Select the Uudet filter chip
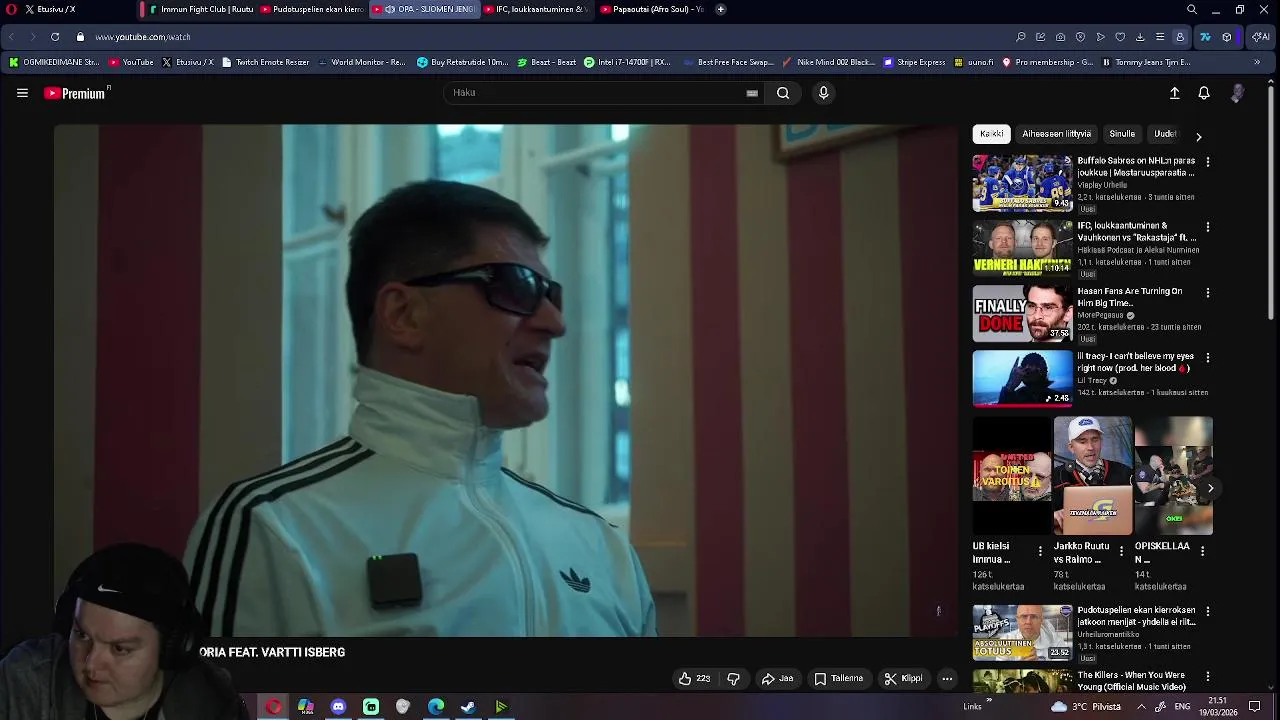 click(x=1165, y=134)
